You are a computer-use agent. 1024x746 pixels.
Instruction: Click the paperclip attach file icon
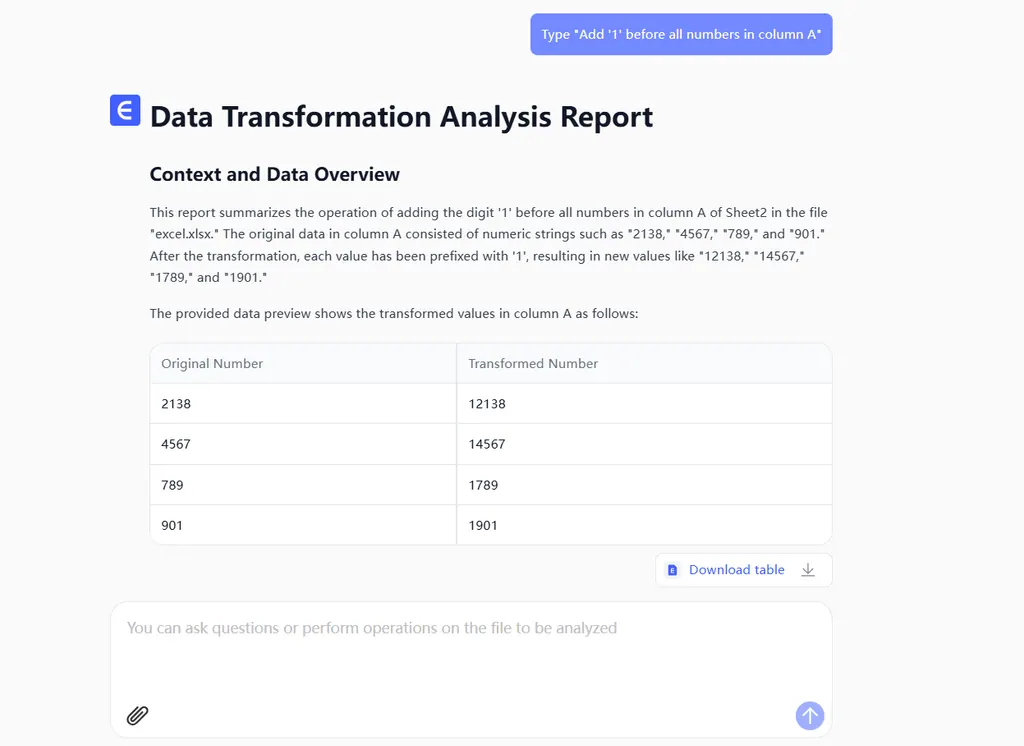138,715
